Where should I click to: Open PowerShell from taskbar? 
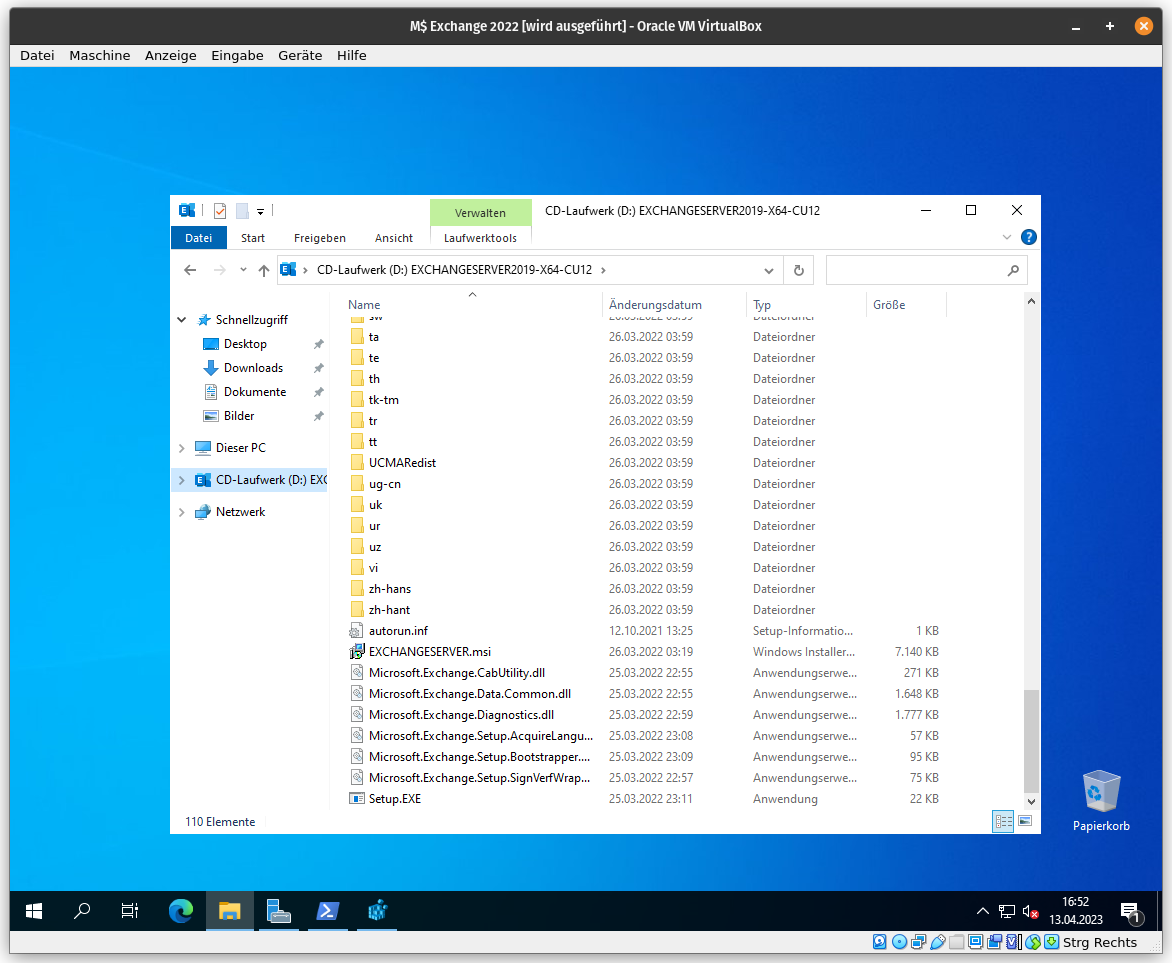coord(328,911)
